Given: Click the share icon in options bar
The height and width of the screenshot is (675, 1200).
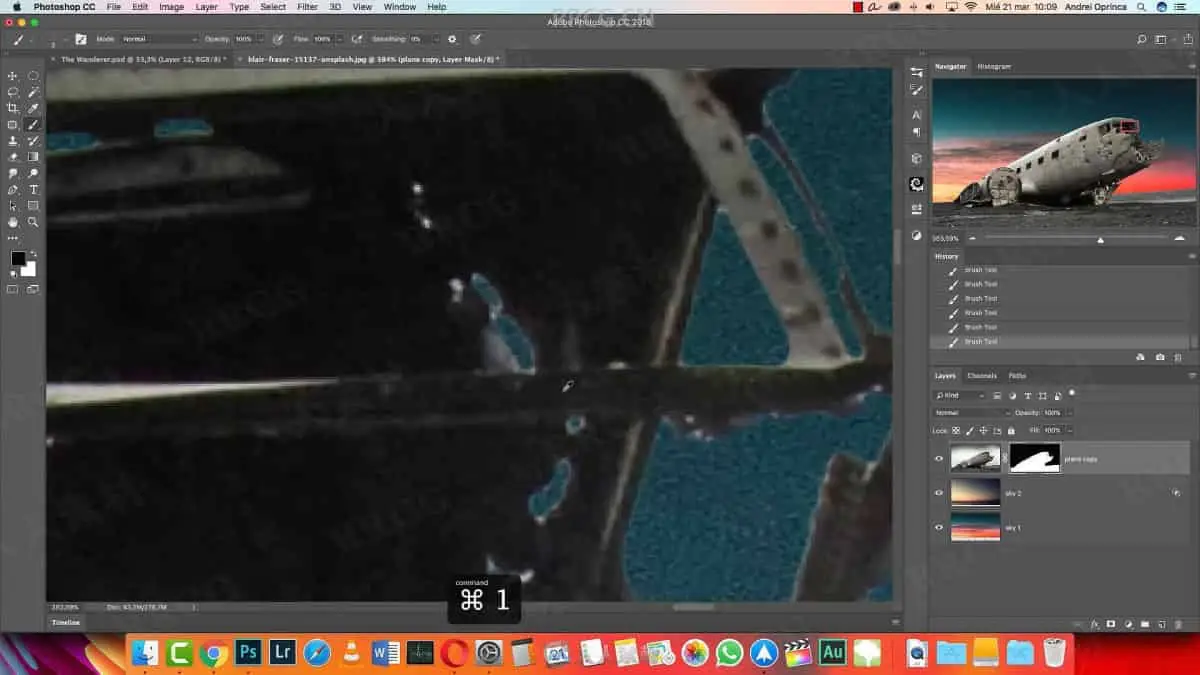Looking at the screenshot, I should [x=1187, y=39].
